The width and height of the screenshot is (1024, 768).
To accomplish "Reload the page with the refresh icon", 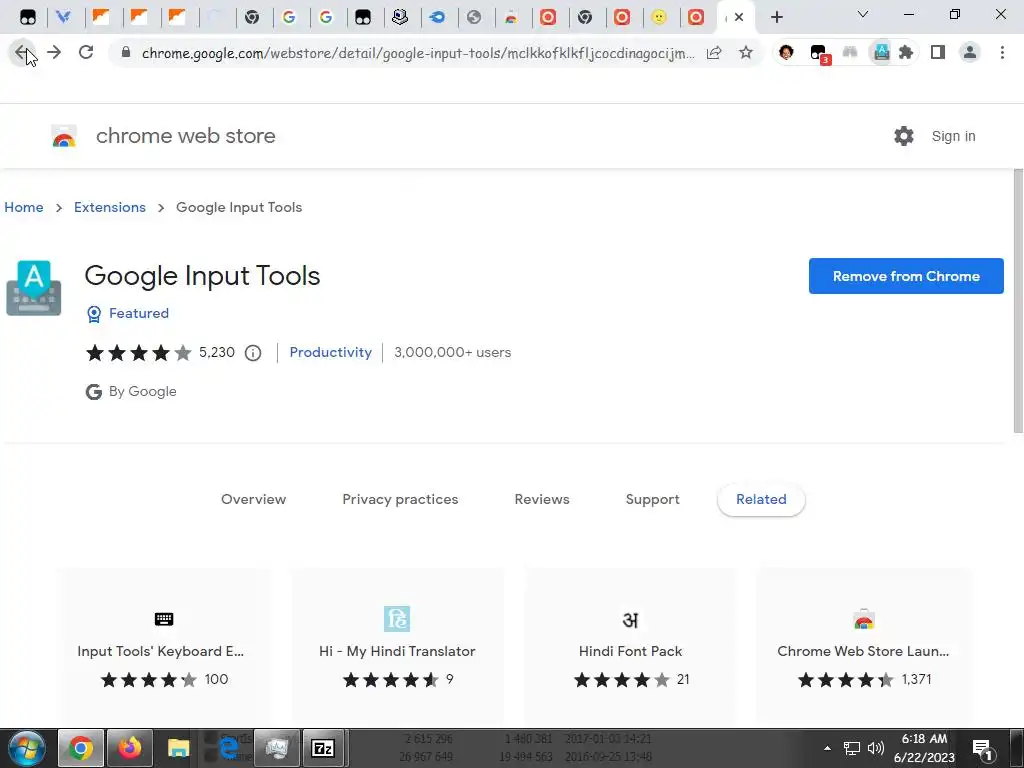I will (86, 52).
